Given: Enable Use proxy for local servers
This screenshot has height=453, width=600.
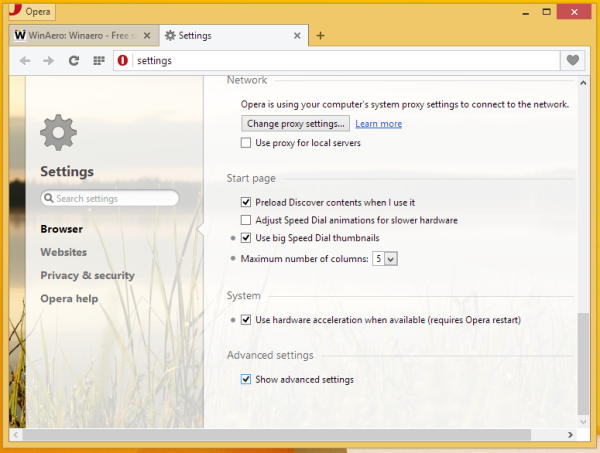Looking at the screenshot, I should click(x=246, y=143).
